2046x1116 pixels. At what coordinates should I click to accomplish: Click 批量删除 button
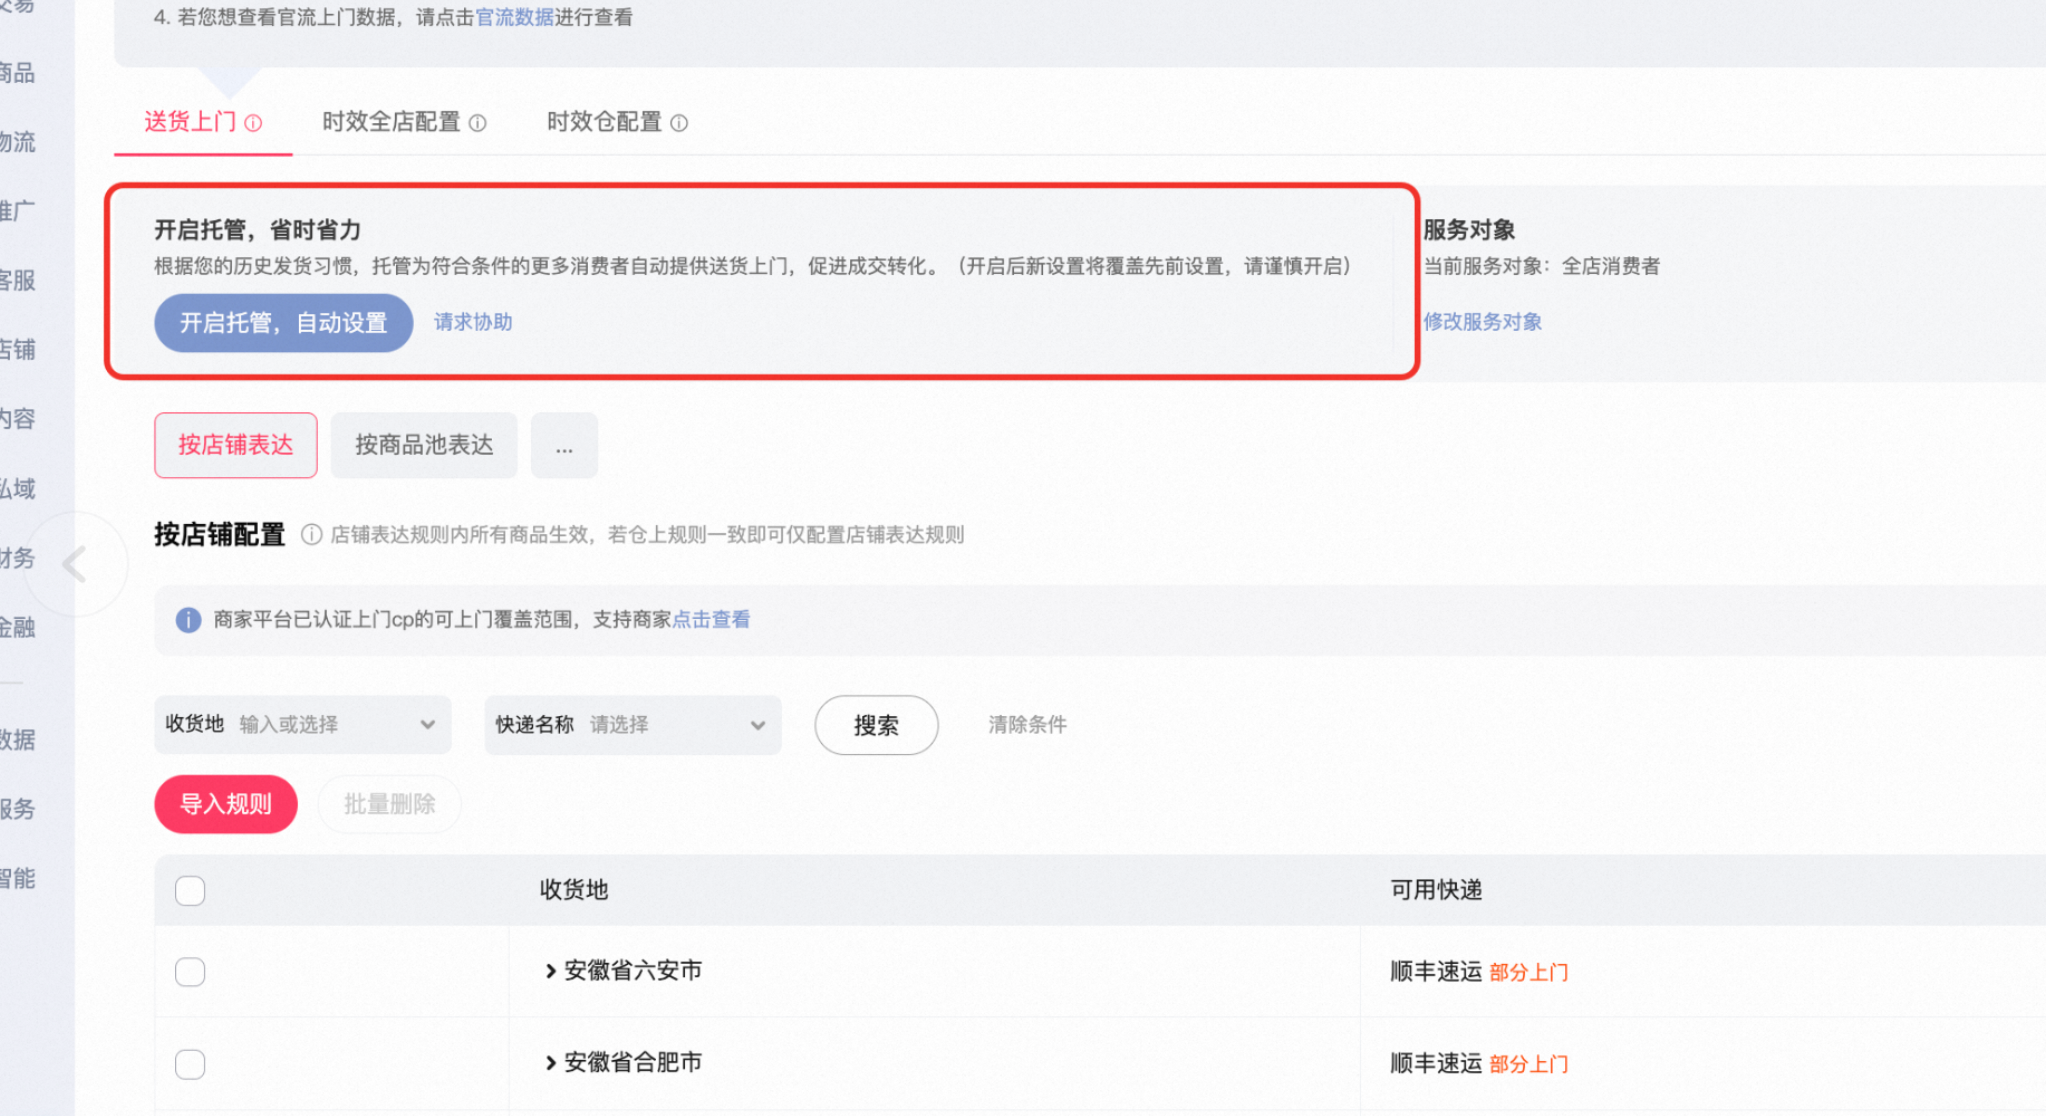tap(390, 804)
